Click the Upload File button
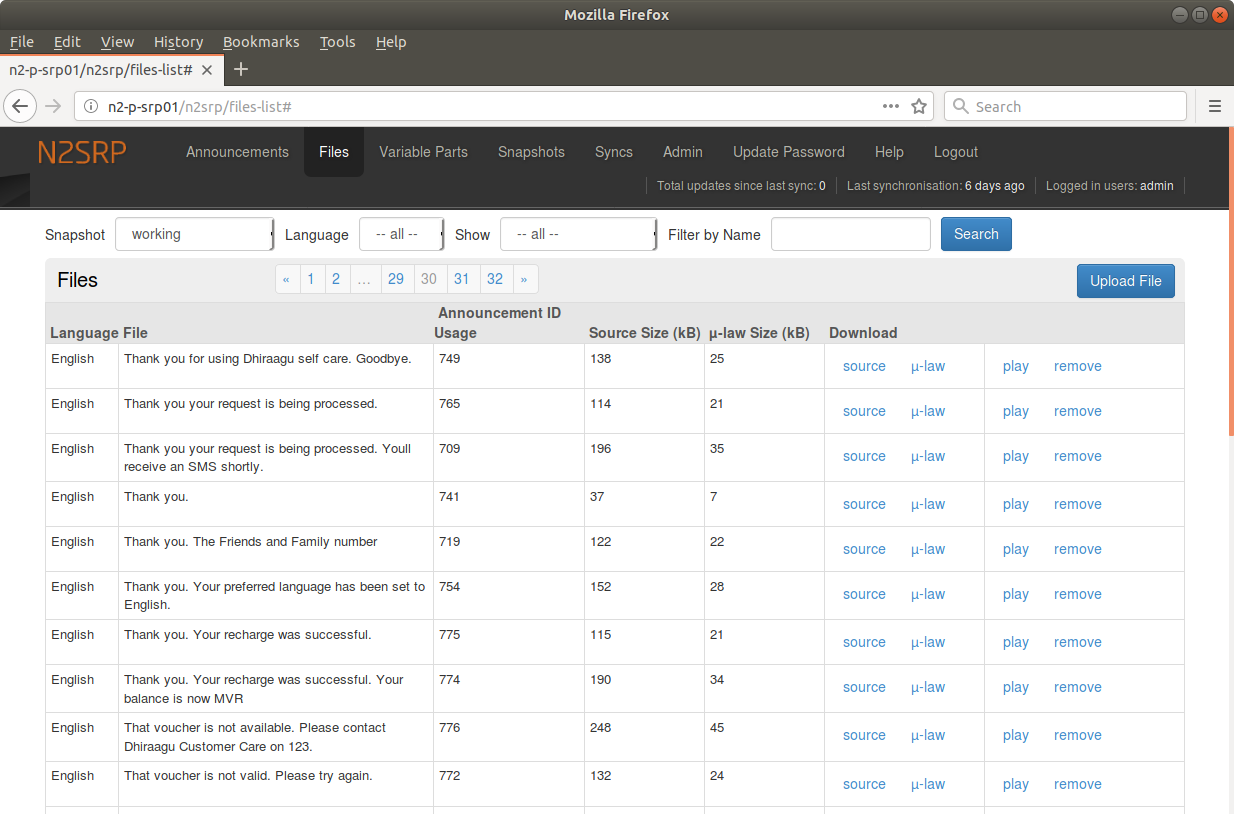The height and width of the screenshot is (814, 1234). coord(1126,281)
